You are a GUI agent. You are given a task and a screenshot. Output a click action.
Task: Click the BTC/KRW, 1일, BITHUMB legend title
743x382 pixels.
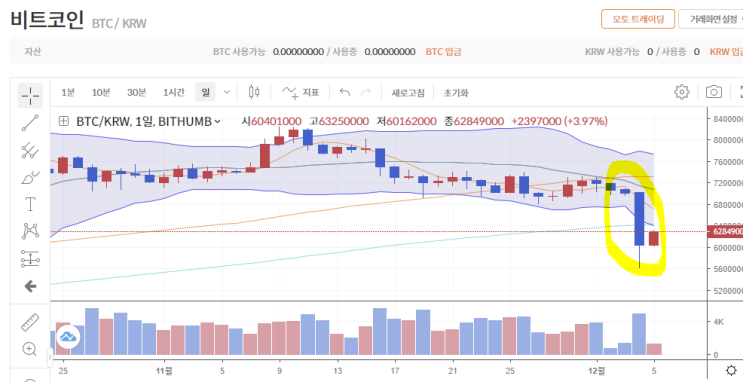[144, 122]
